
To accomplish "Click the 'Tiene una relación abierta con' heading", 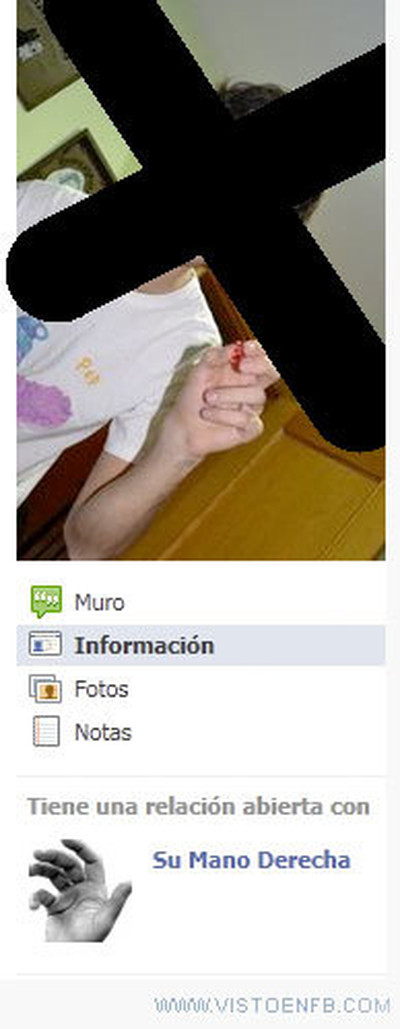I will coord(198,807).
